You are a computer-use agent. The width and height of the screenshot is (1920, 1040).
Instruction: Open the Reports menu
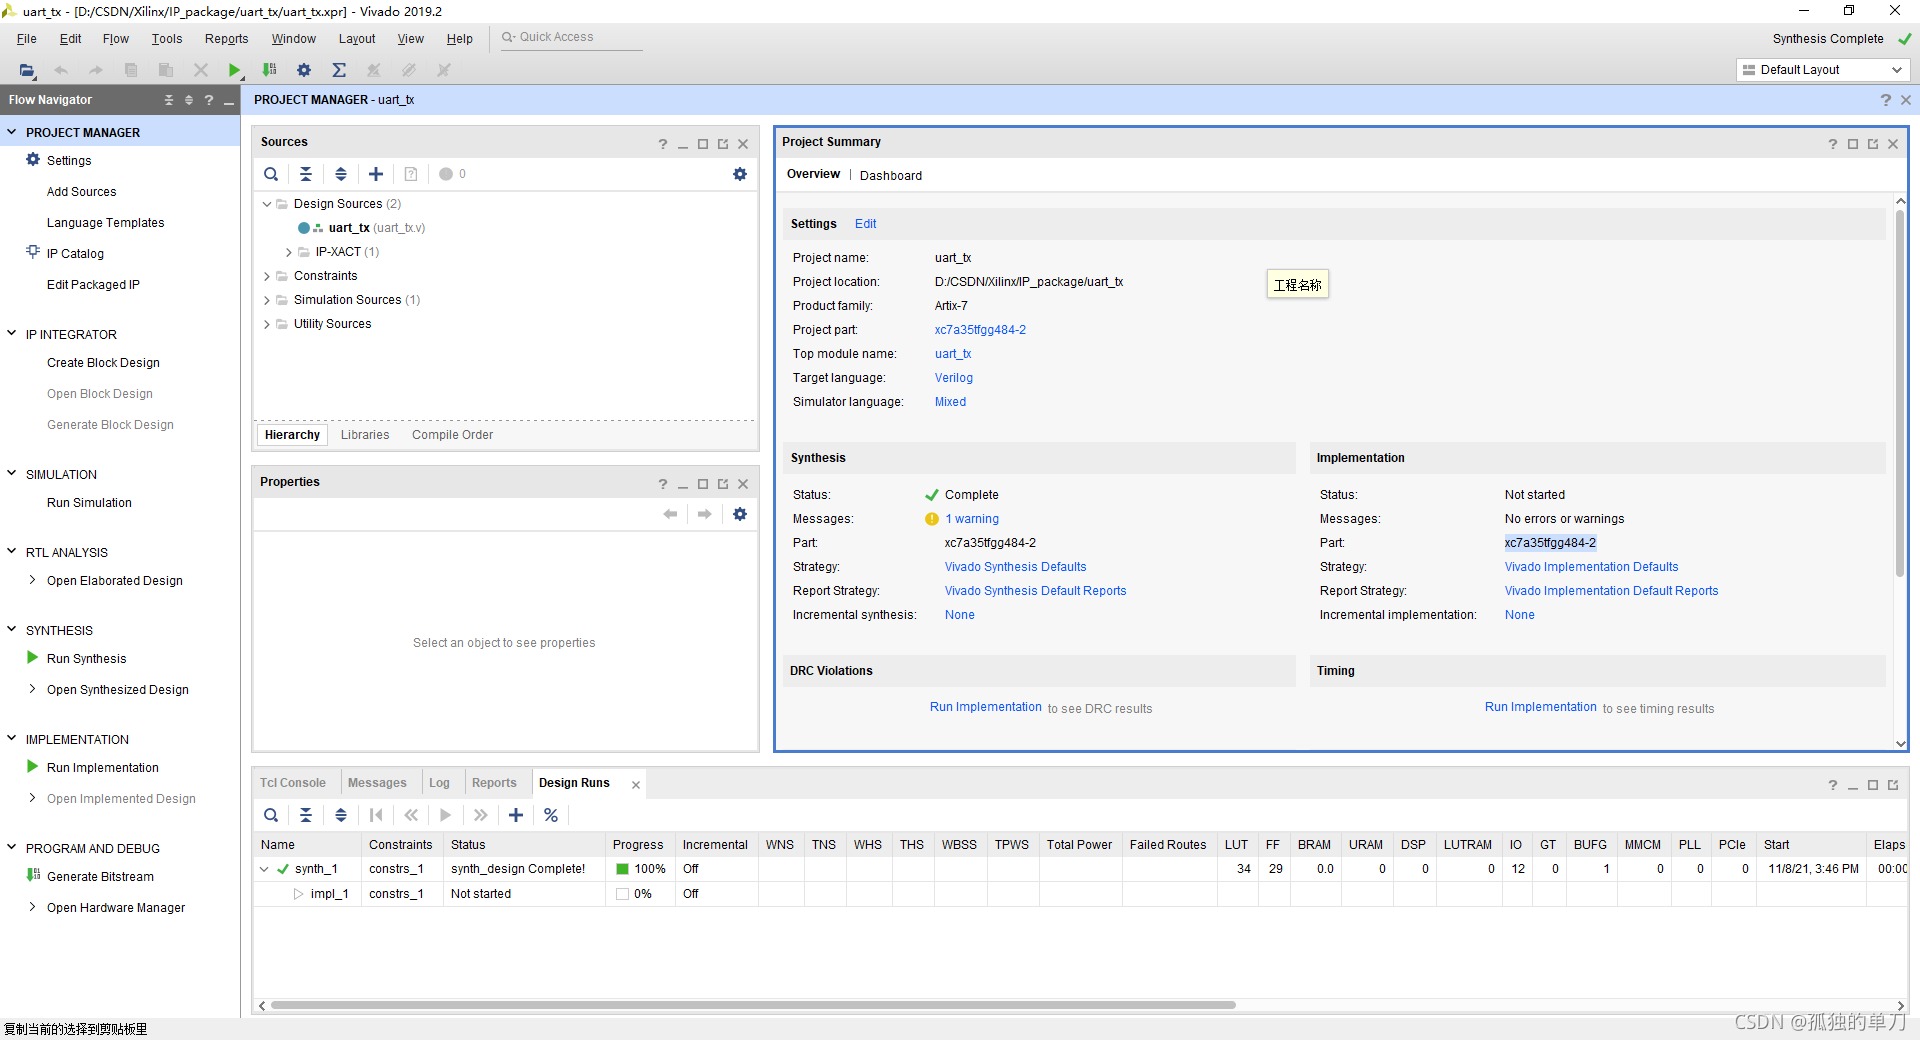[226, 39]
